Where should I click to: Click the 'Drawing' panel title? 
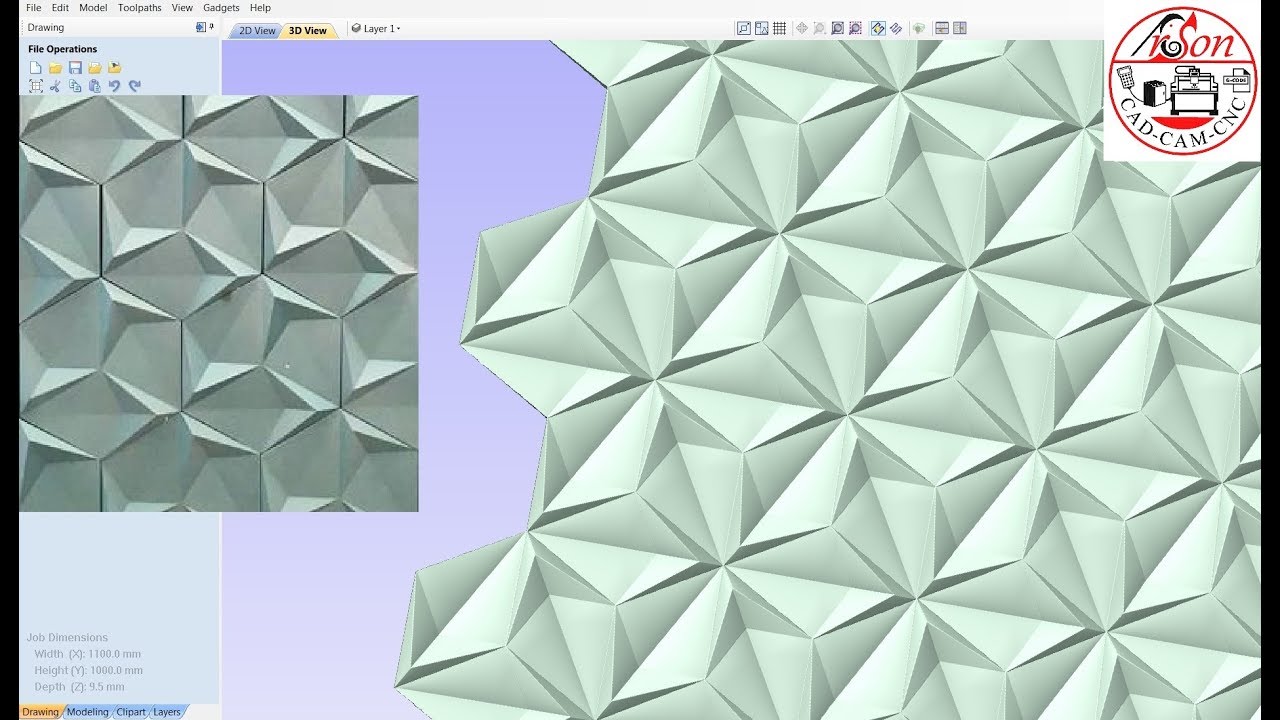46,28
